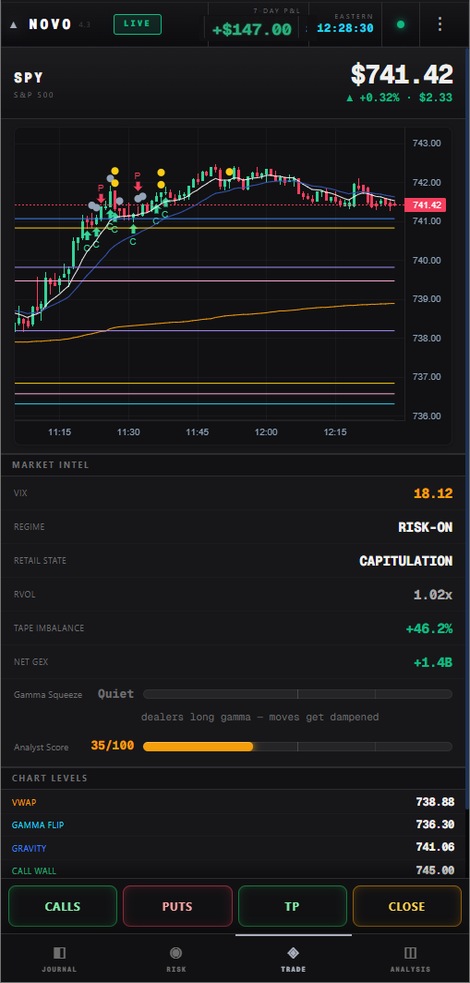Select the SPY ticker symbol
This screenshot has width=470, height=983.
point(29,78)
